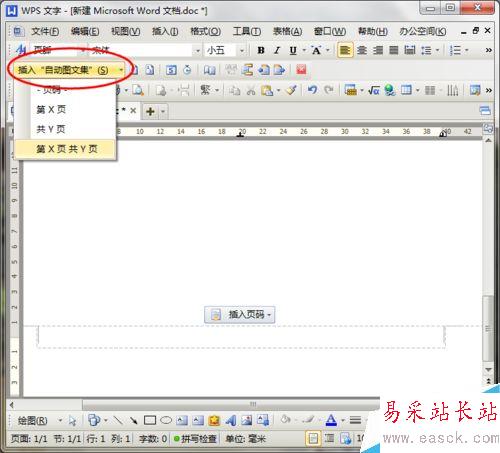
Task: Open the 编辑(E) menu
Action: tap(85, 32)
